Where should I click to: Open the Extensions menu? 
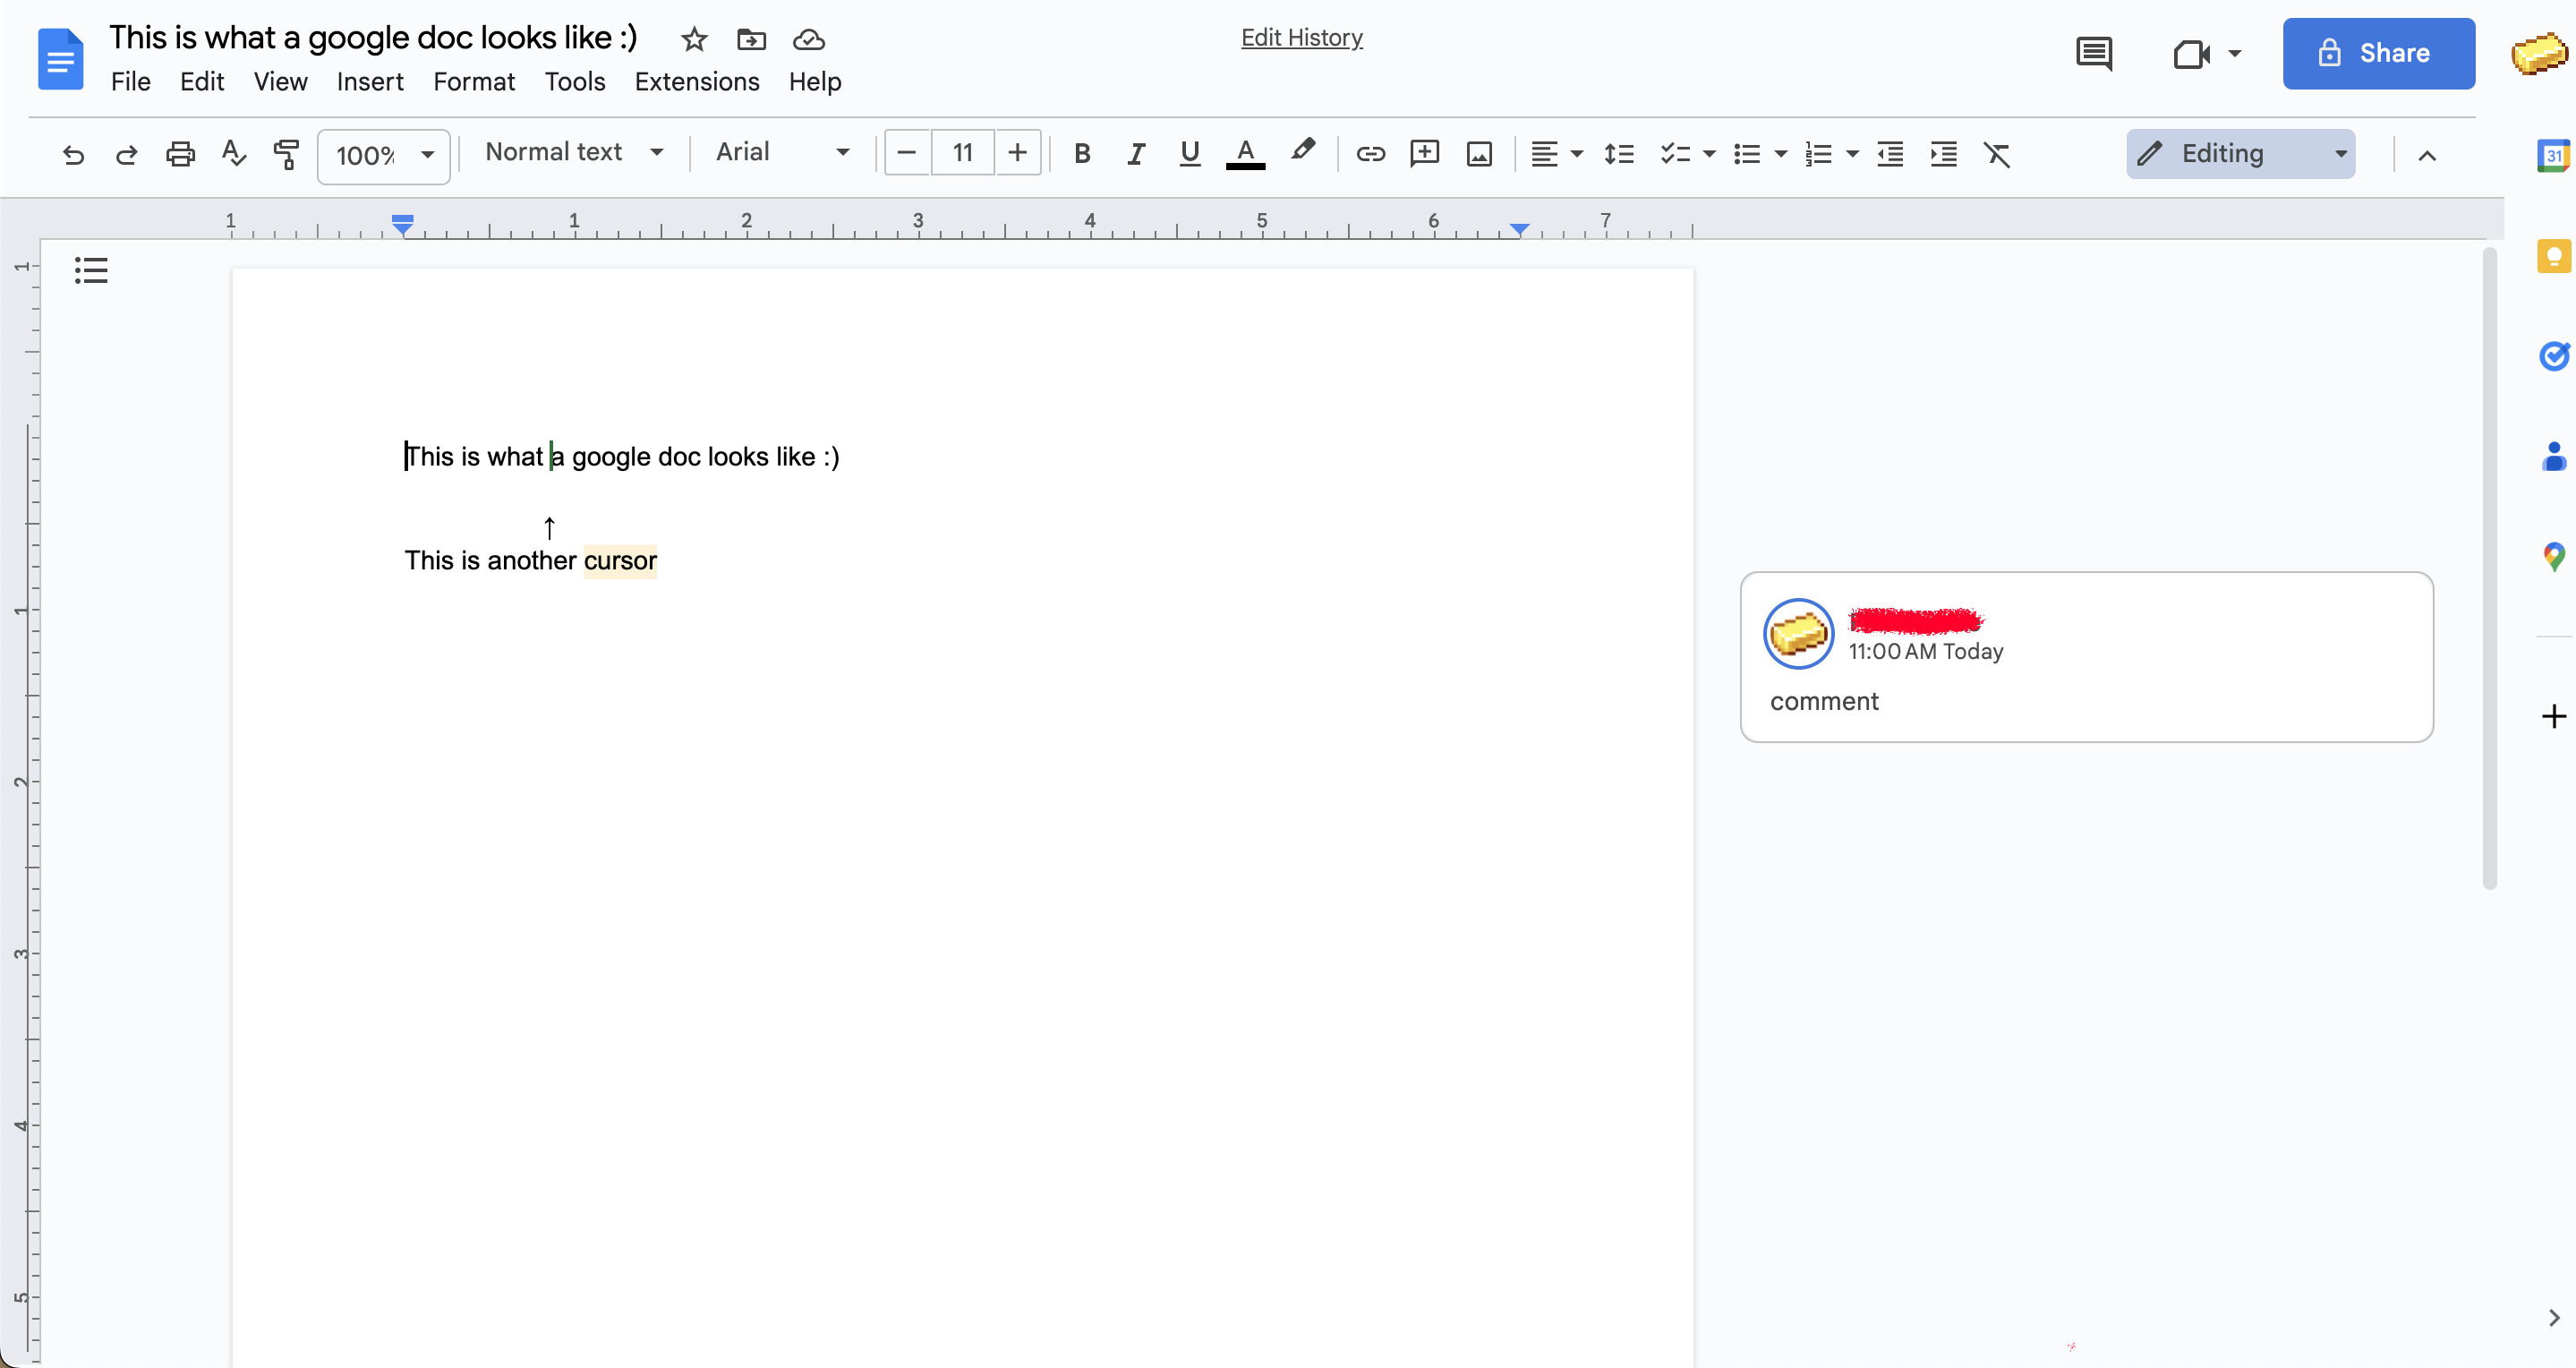[697, 82]
